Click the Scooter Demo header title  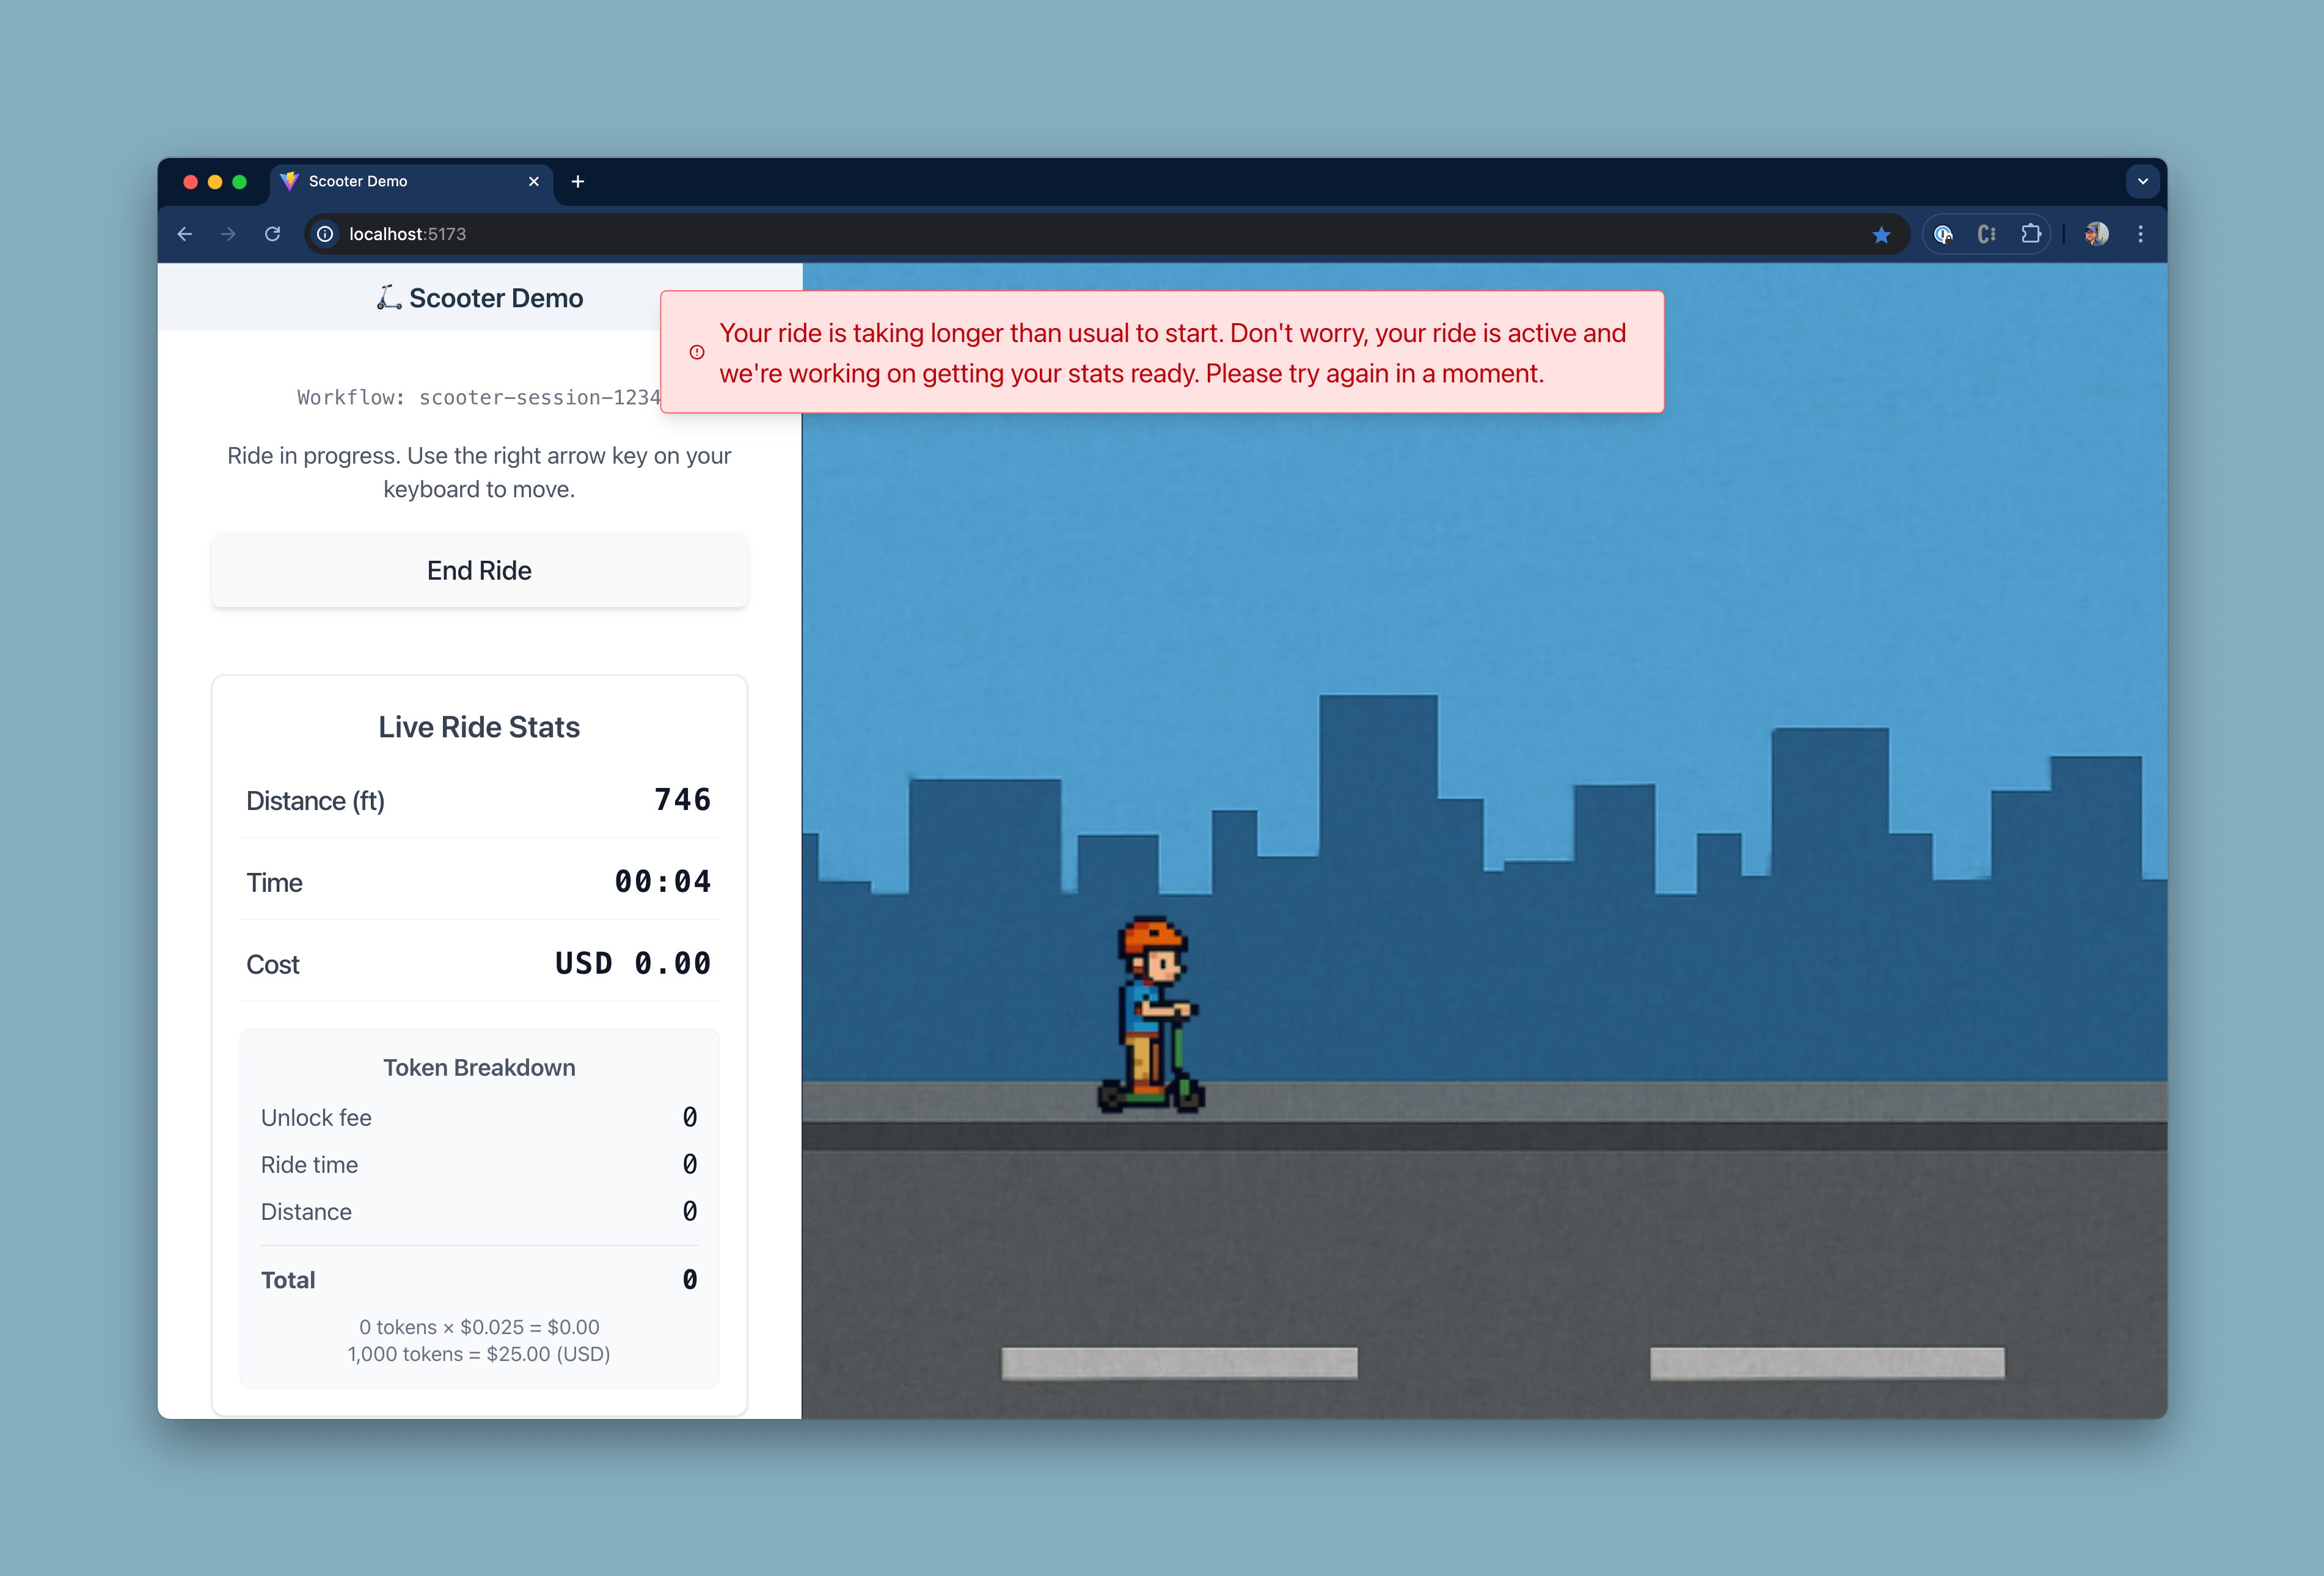click(495, 298)
